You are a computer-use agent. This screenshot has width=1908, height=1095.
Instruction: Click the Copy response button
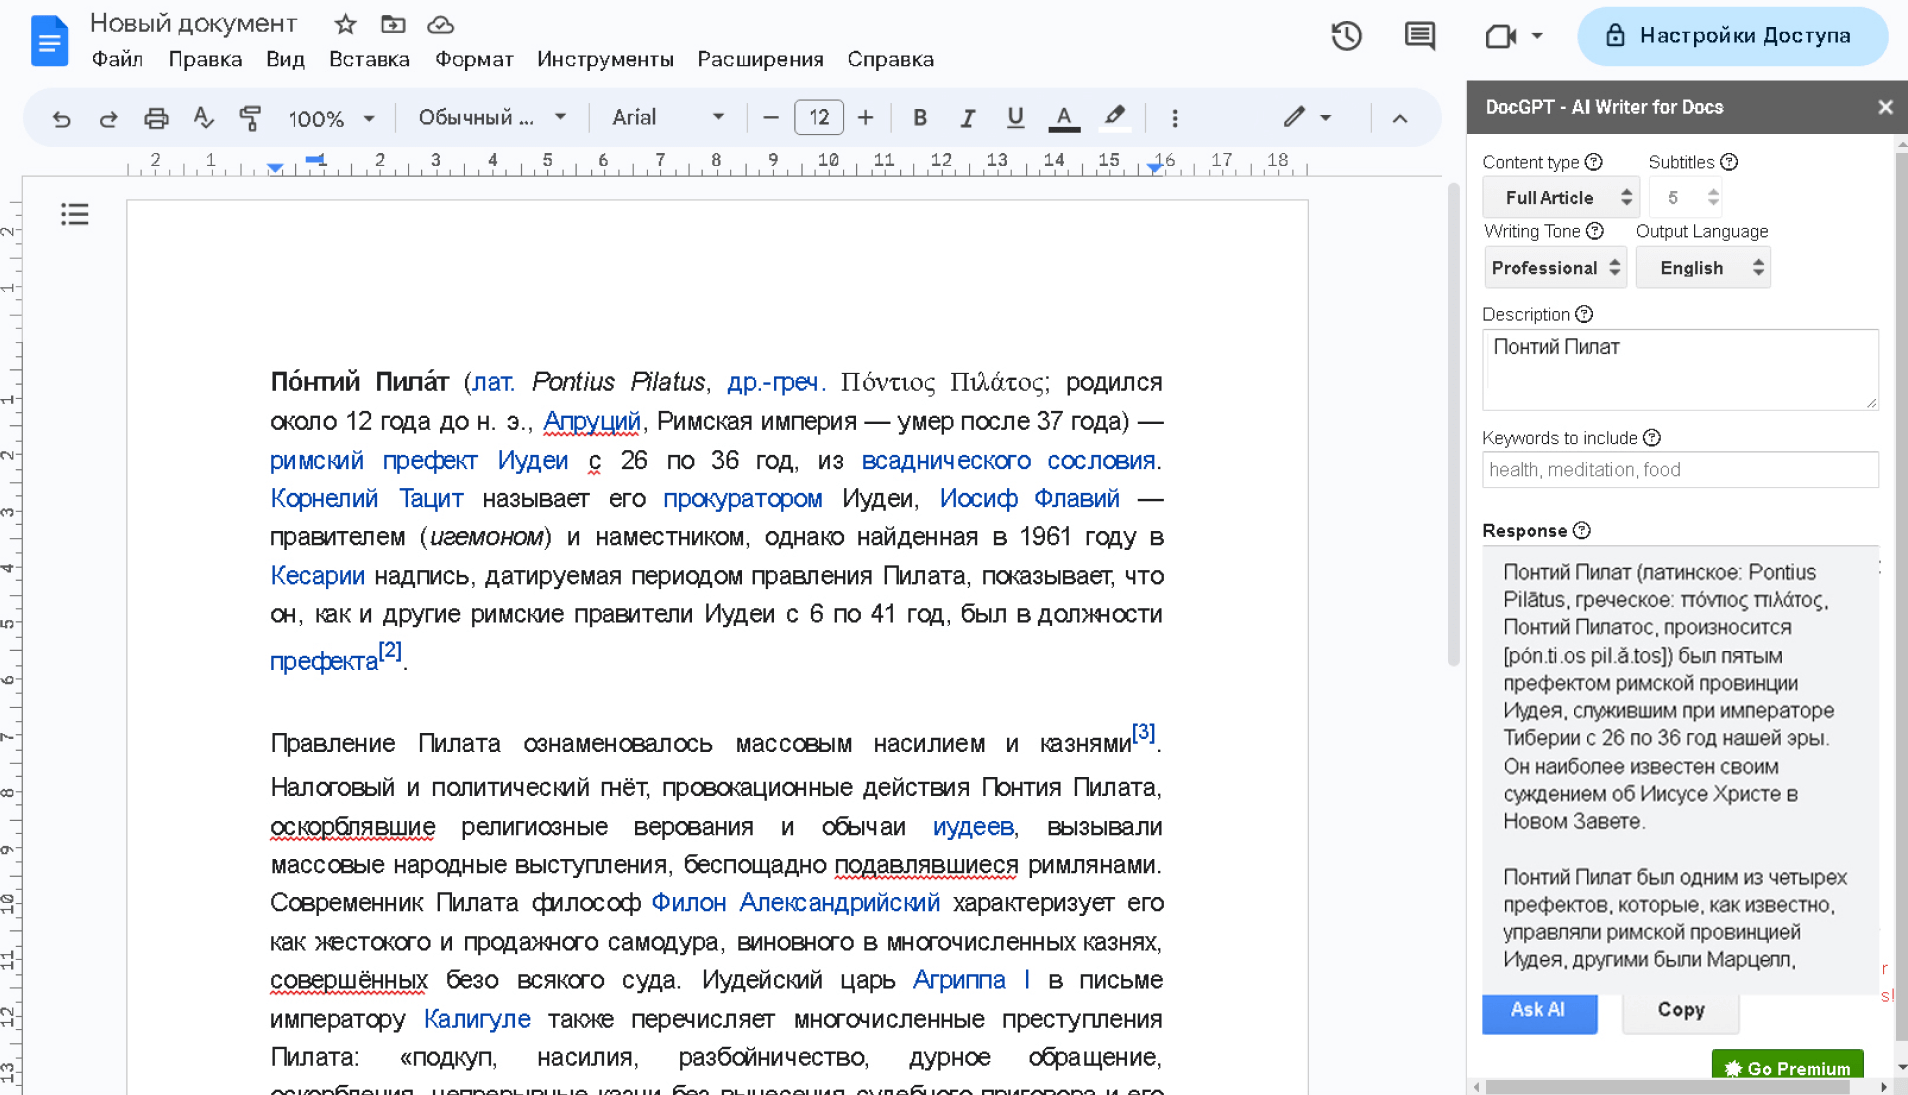tap(1680, 1010)
